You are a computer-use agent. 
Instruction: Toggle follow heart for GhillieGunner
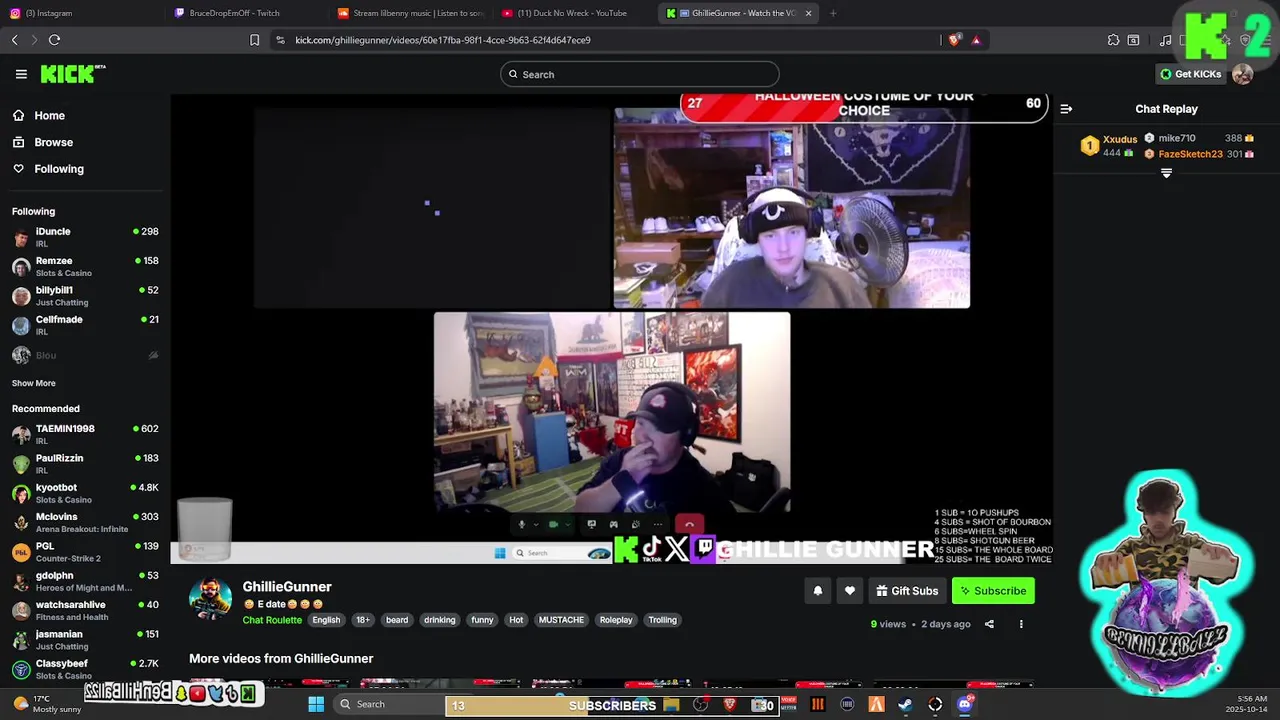click(x=850, y=591)
